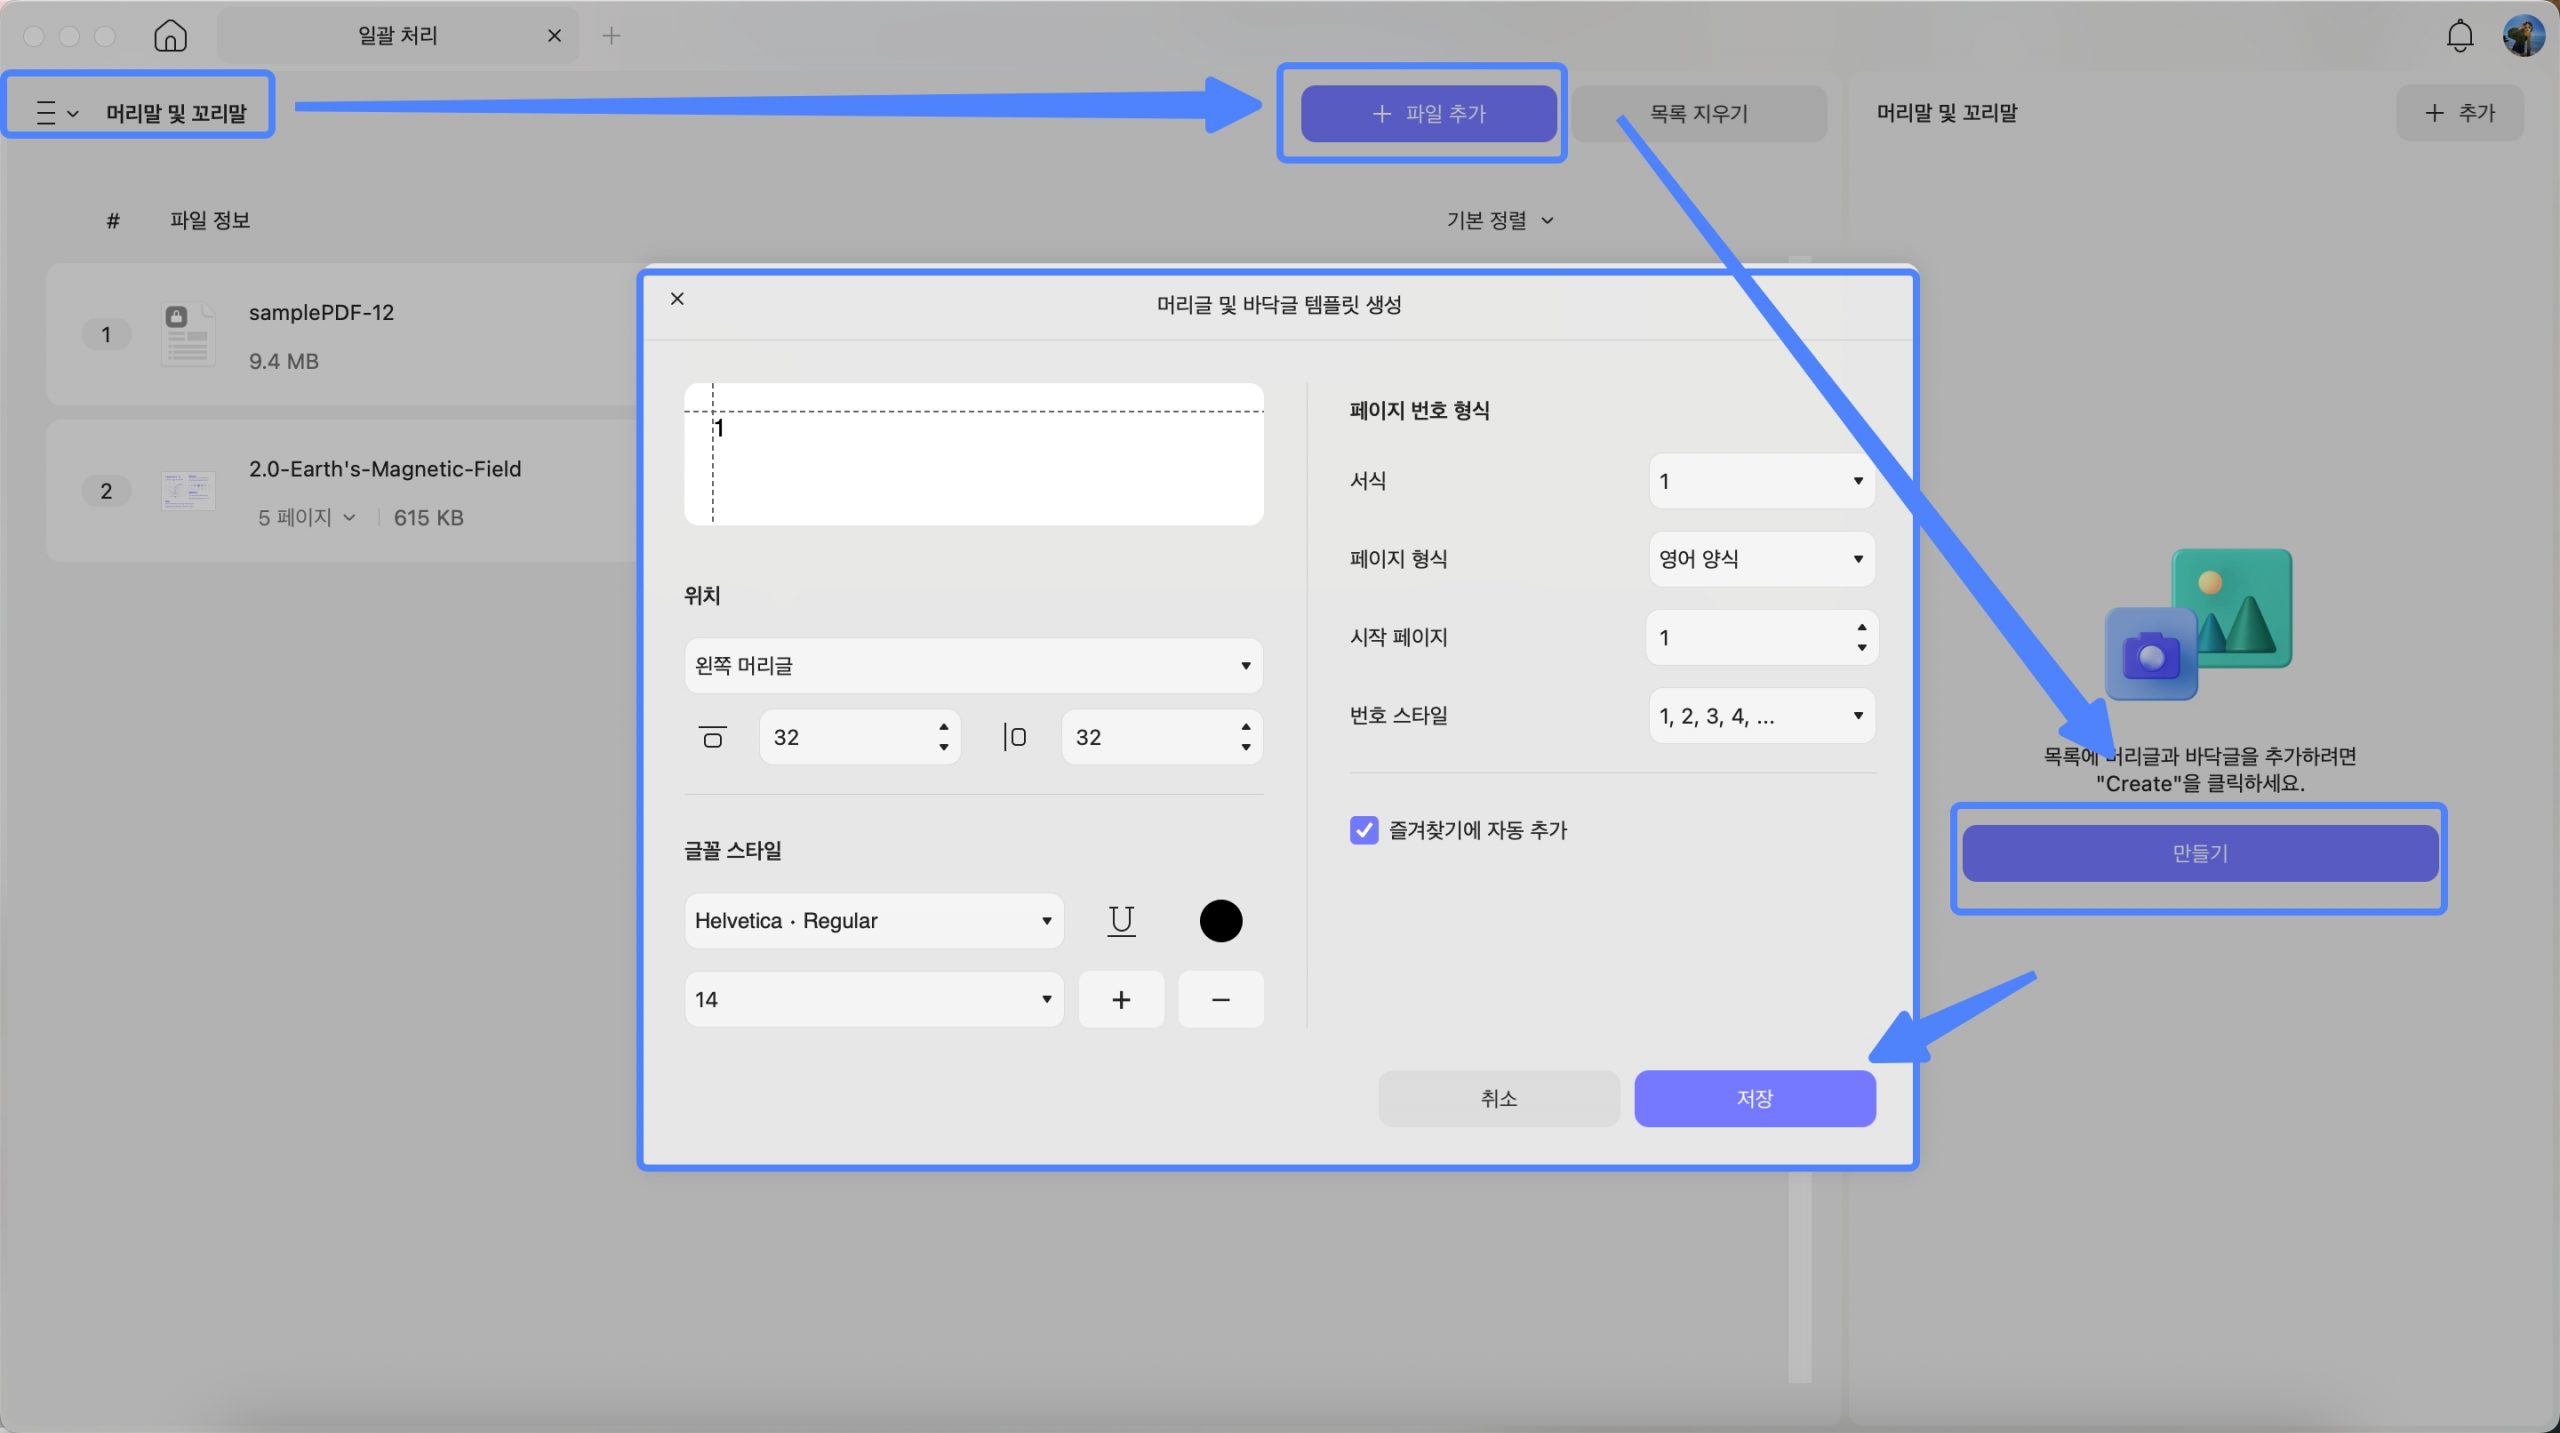
Task: Open the 번호 스타일 dropdown
Action: click(x=1761, y=715)
